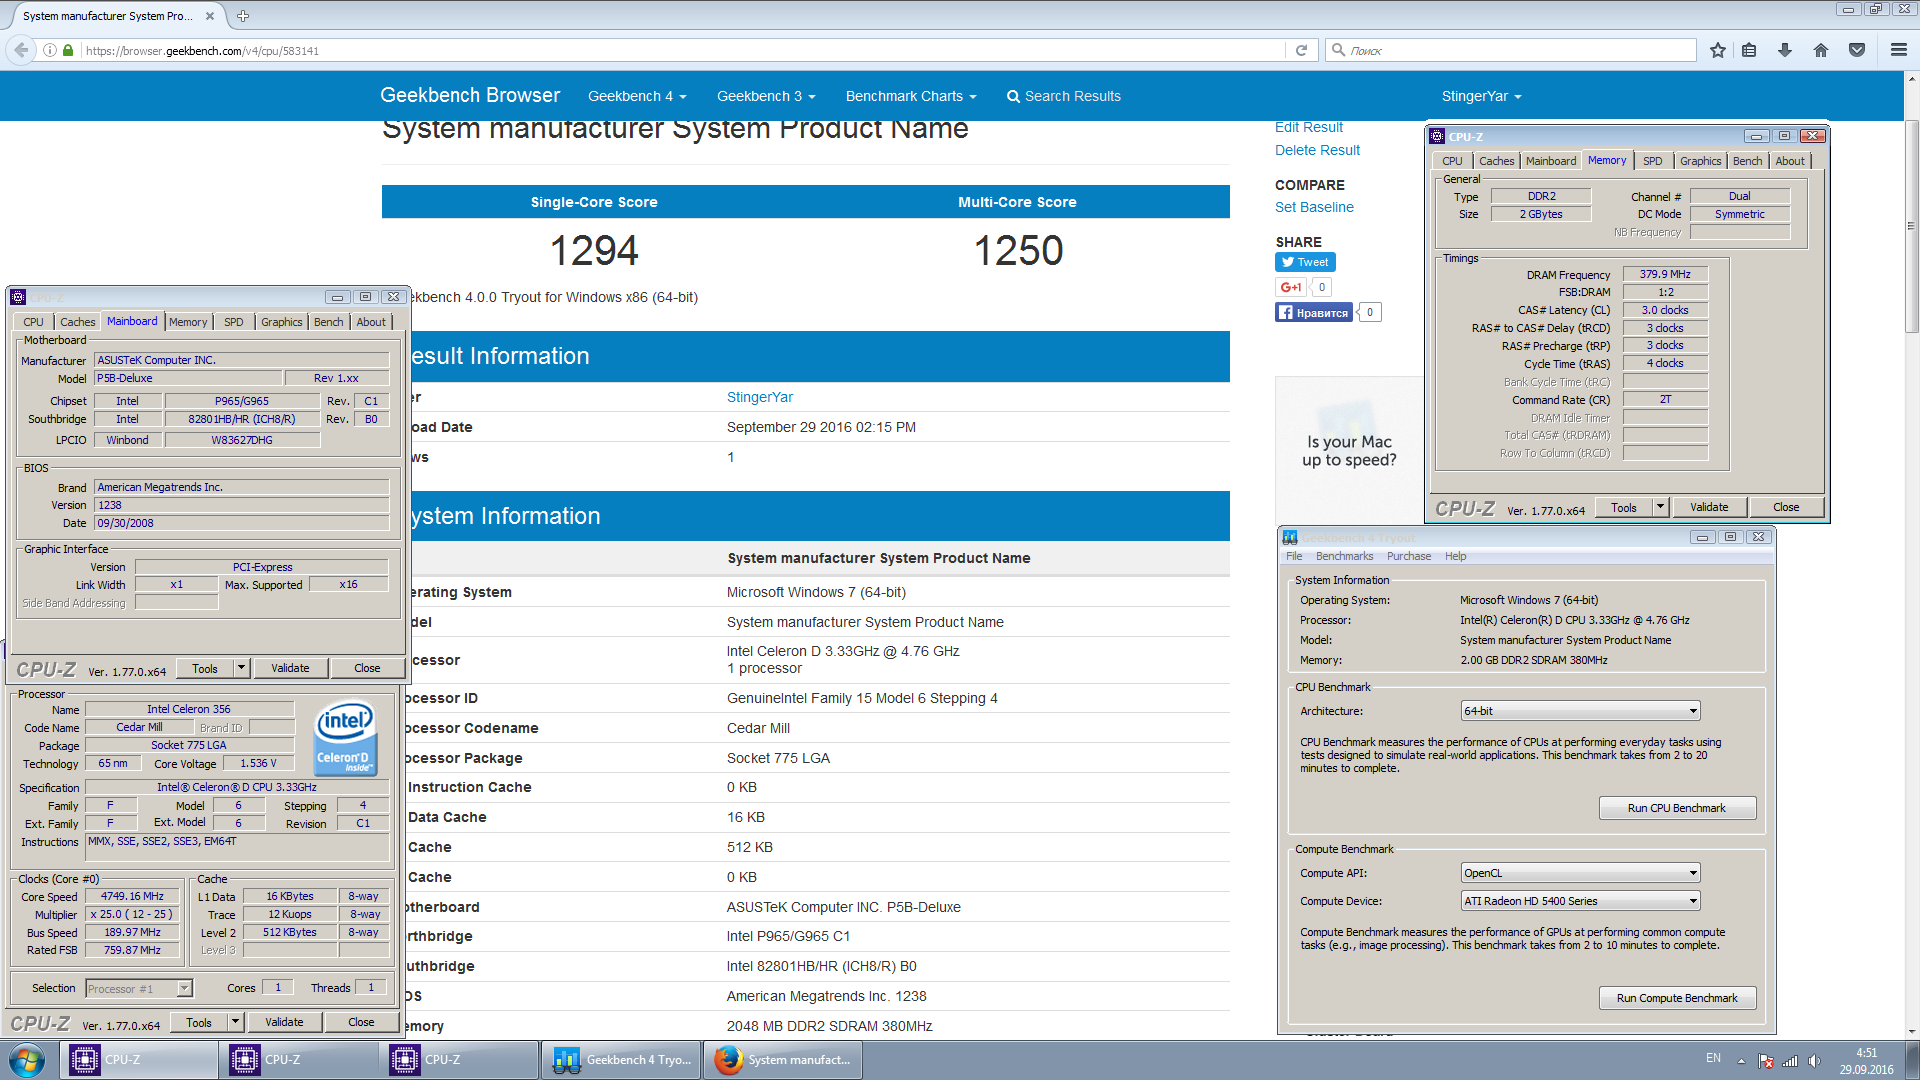Viewport: 1920px width, 1080px height.
Task: Select the first CPU-Z taskbar item
Action: tap(140, 1060)
